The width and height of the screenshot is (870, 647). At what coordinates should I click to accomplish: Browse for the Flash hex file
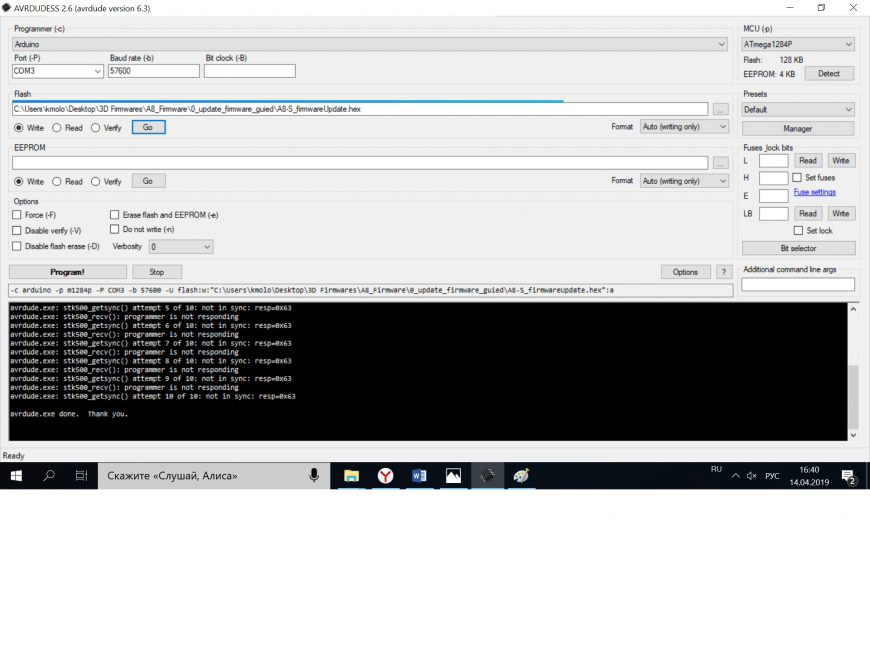[x=720, y=109]
